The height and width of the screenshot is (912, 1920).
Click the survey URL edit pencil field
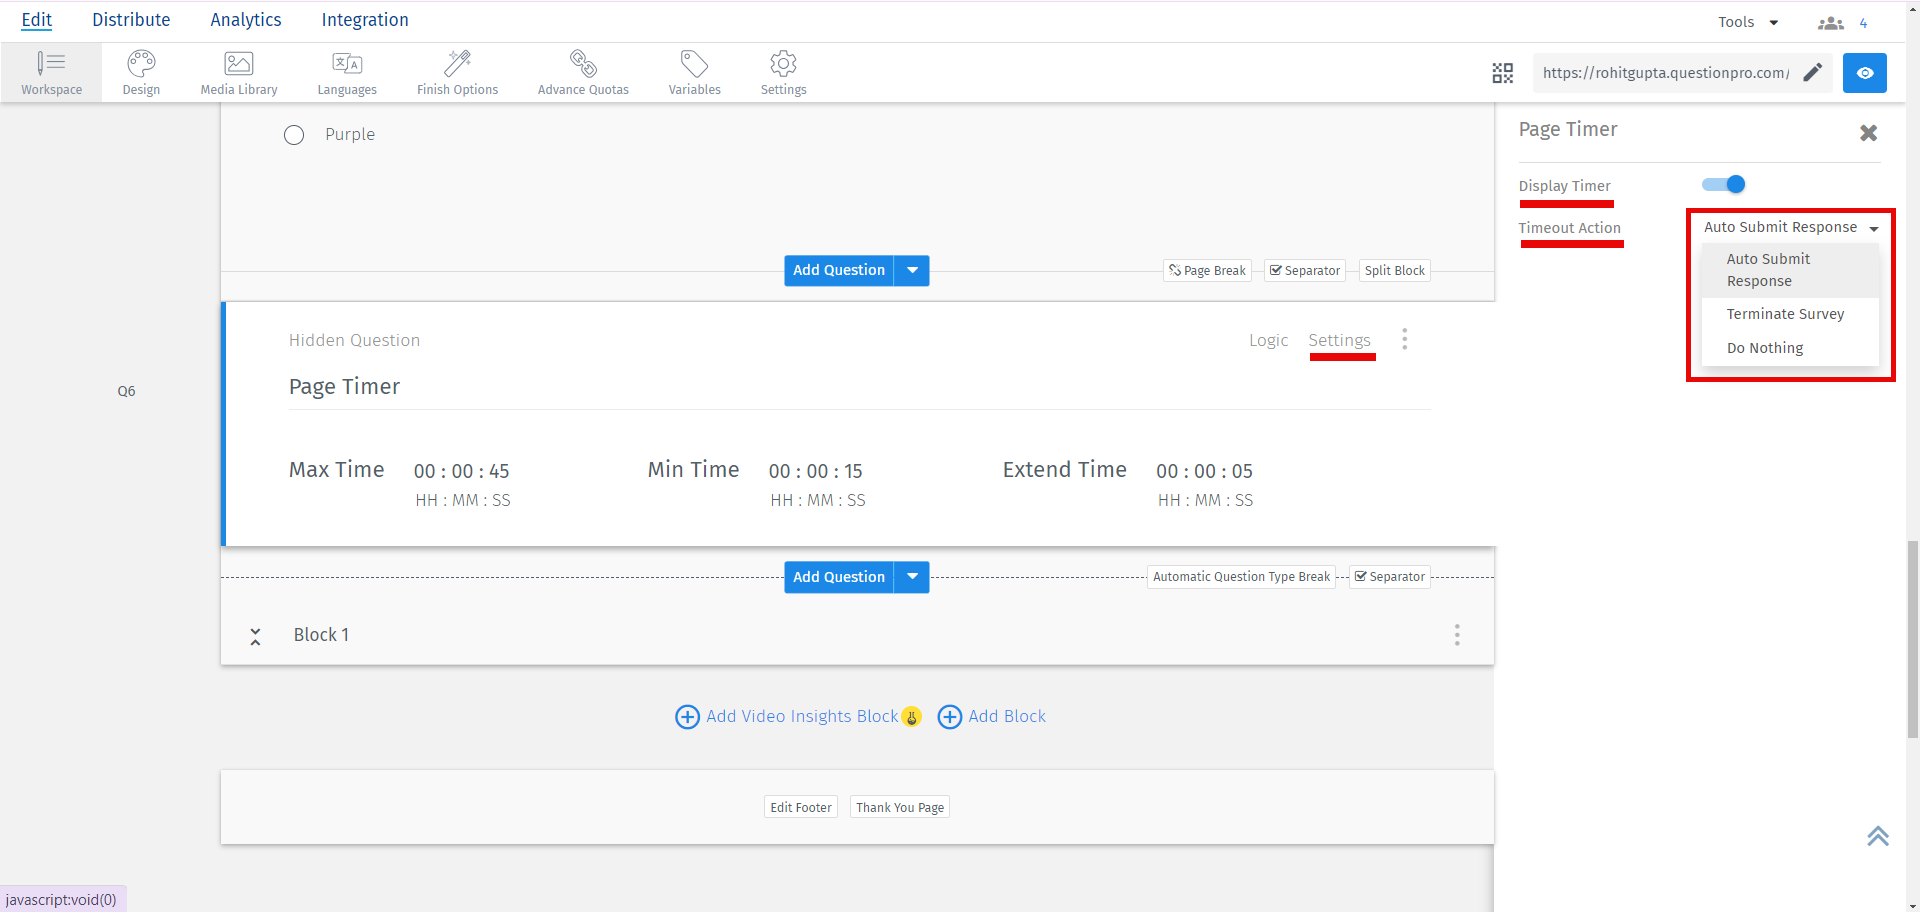tap(1815, 72)
